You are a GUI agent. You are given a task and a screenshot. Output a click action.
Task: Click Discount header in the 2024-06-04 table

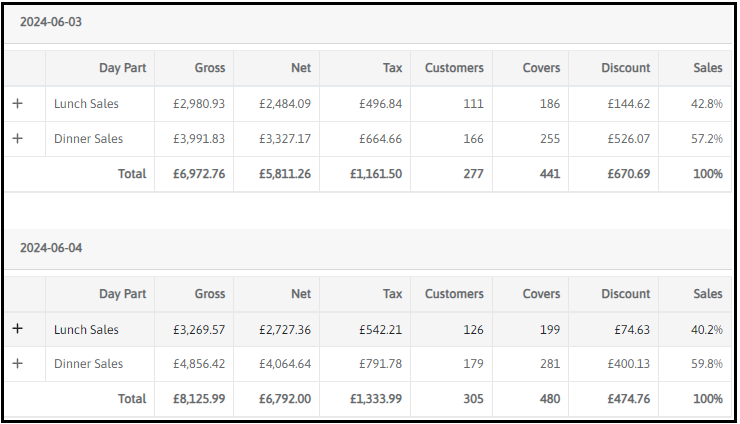click(626, 294)
